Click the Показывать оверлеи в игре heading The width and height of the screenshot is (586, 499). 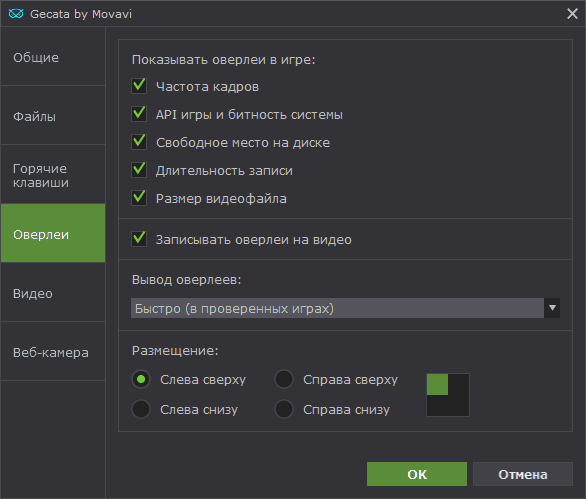point(223,59)
